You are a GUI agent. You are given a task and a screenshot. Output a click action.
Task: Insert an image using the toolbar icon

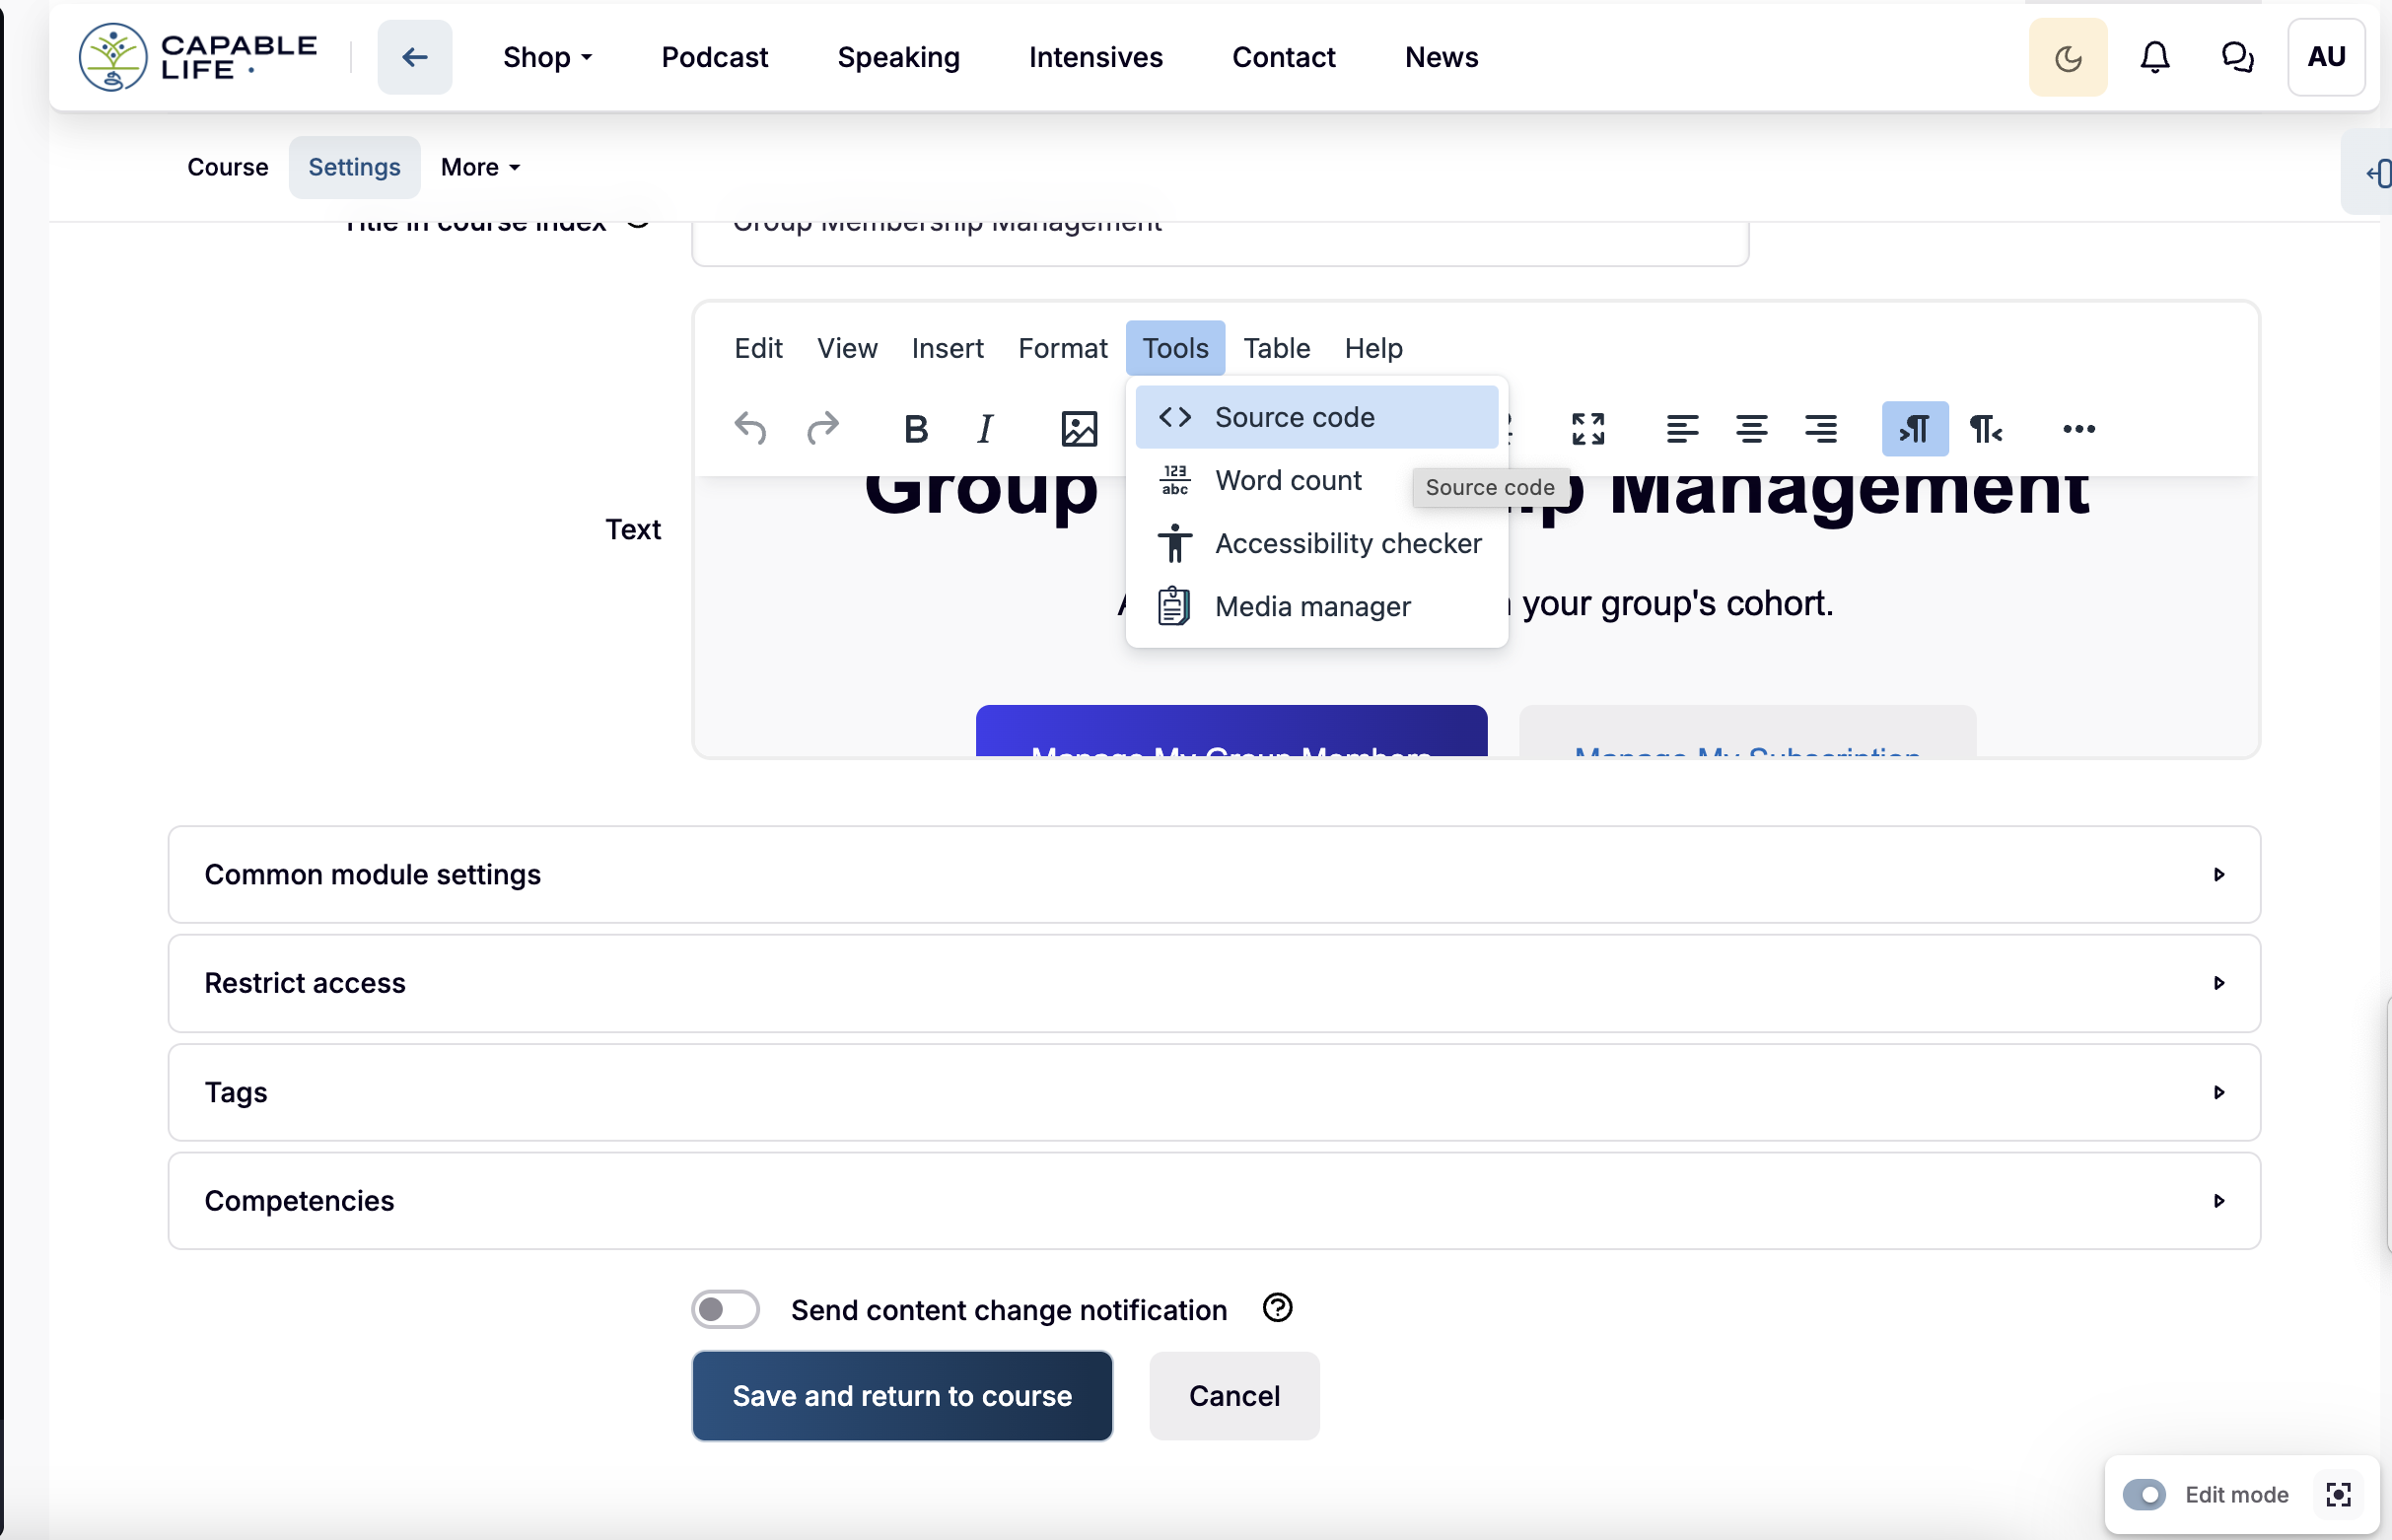click(x=1078, y=429)
